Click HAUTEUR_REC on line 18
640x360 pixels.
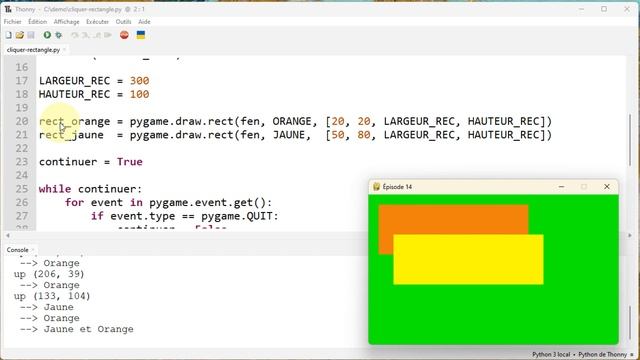pos(74,94)
